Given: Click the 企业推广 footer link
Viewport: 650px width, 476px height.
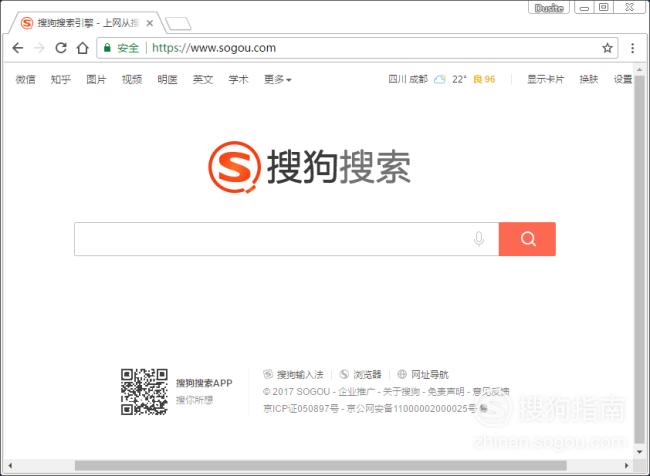Looking at the screenshot, I should pos(357,392).
